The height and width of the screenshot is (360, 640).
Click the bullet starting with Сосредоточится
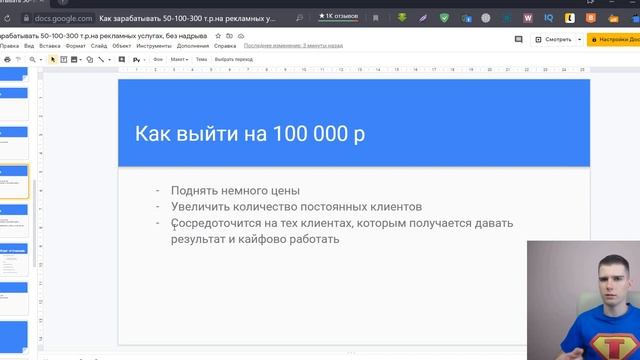[x=342, y=231]
